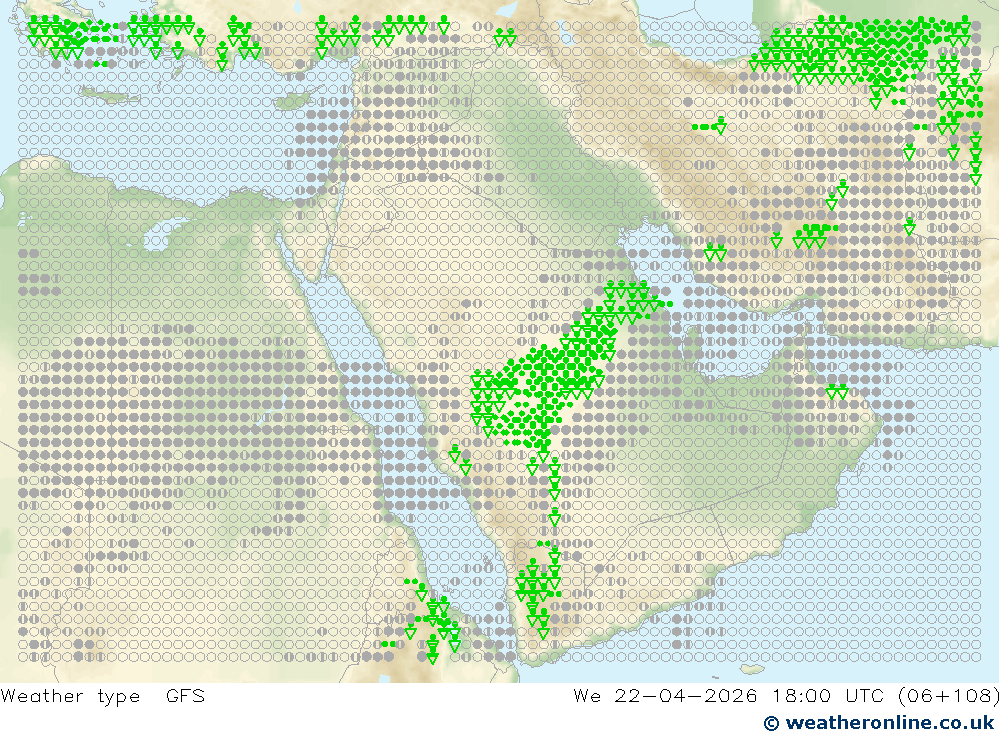Click the weatheronline.co.uk copyright text
The height and width of the screenshot is (733, 1000).
879,722
